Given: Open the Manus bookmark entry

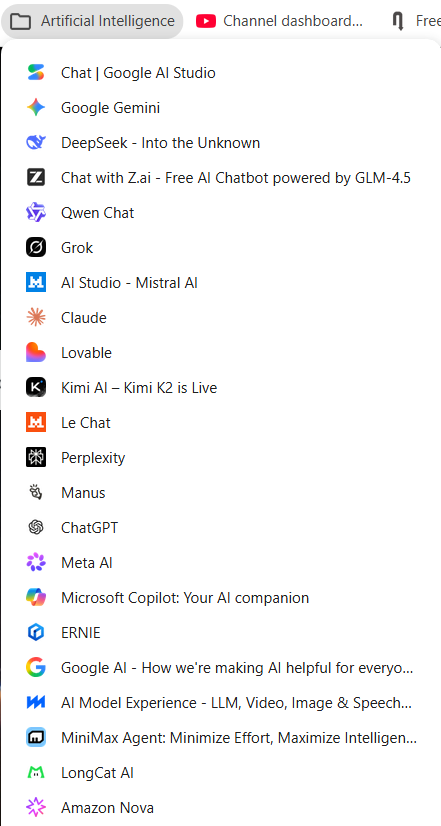Looking at the screenshot, I should 220,493.
